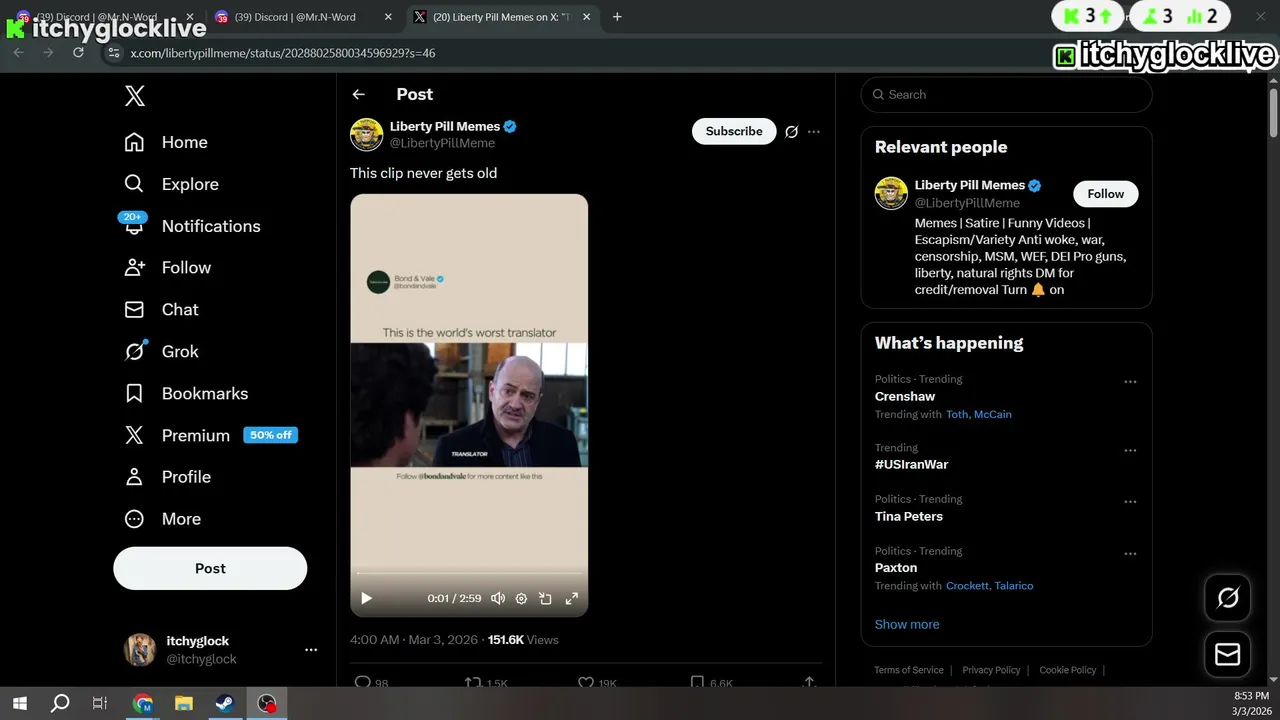Open the options menu for the Crenshaw trend
Image resolution: width=1280 pixels, height=720 pixels.
tap(1130, 382)
